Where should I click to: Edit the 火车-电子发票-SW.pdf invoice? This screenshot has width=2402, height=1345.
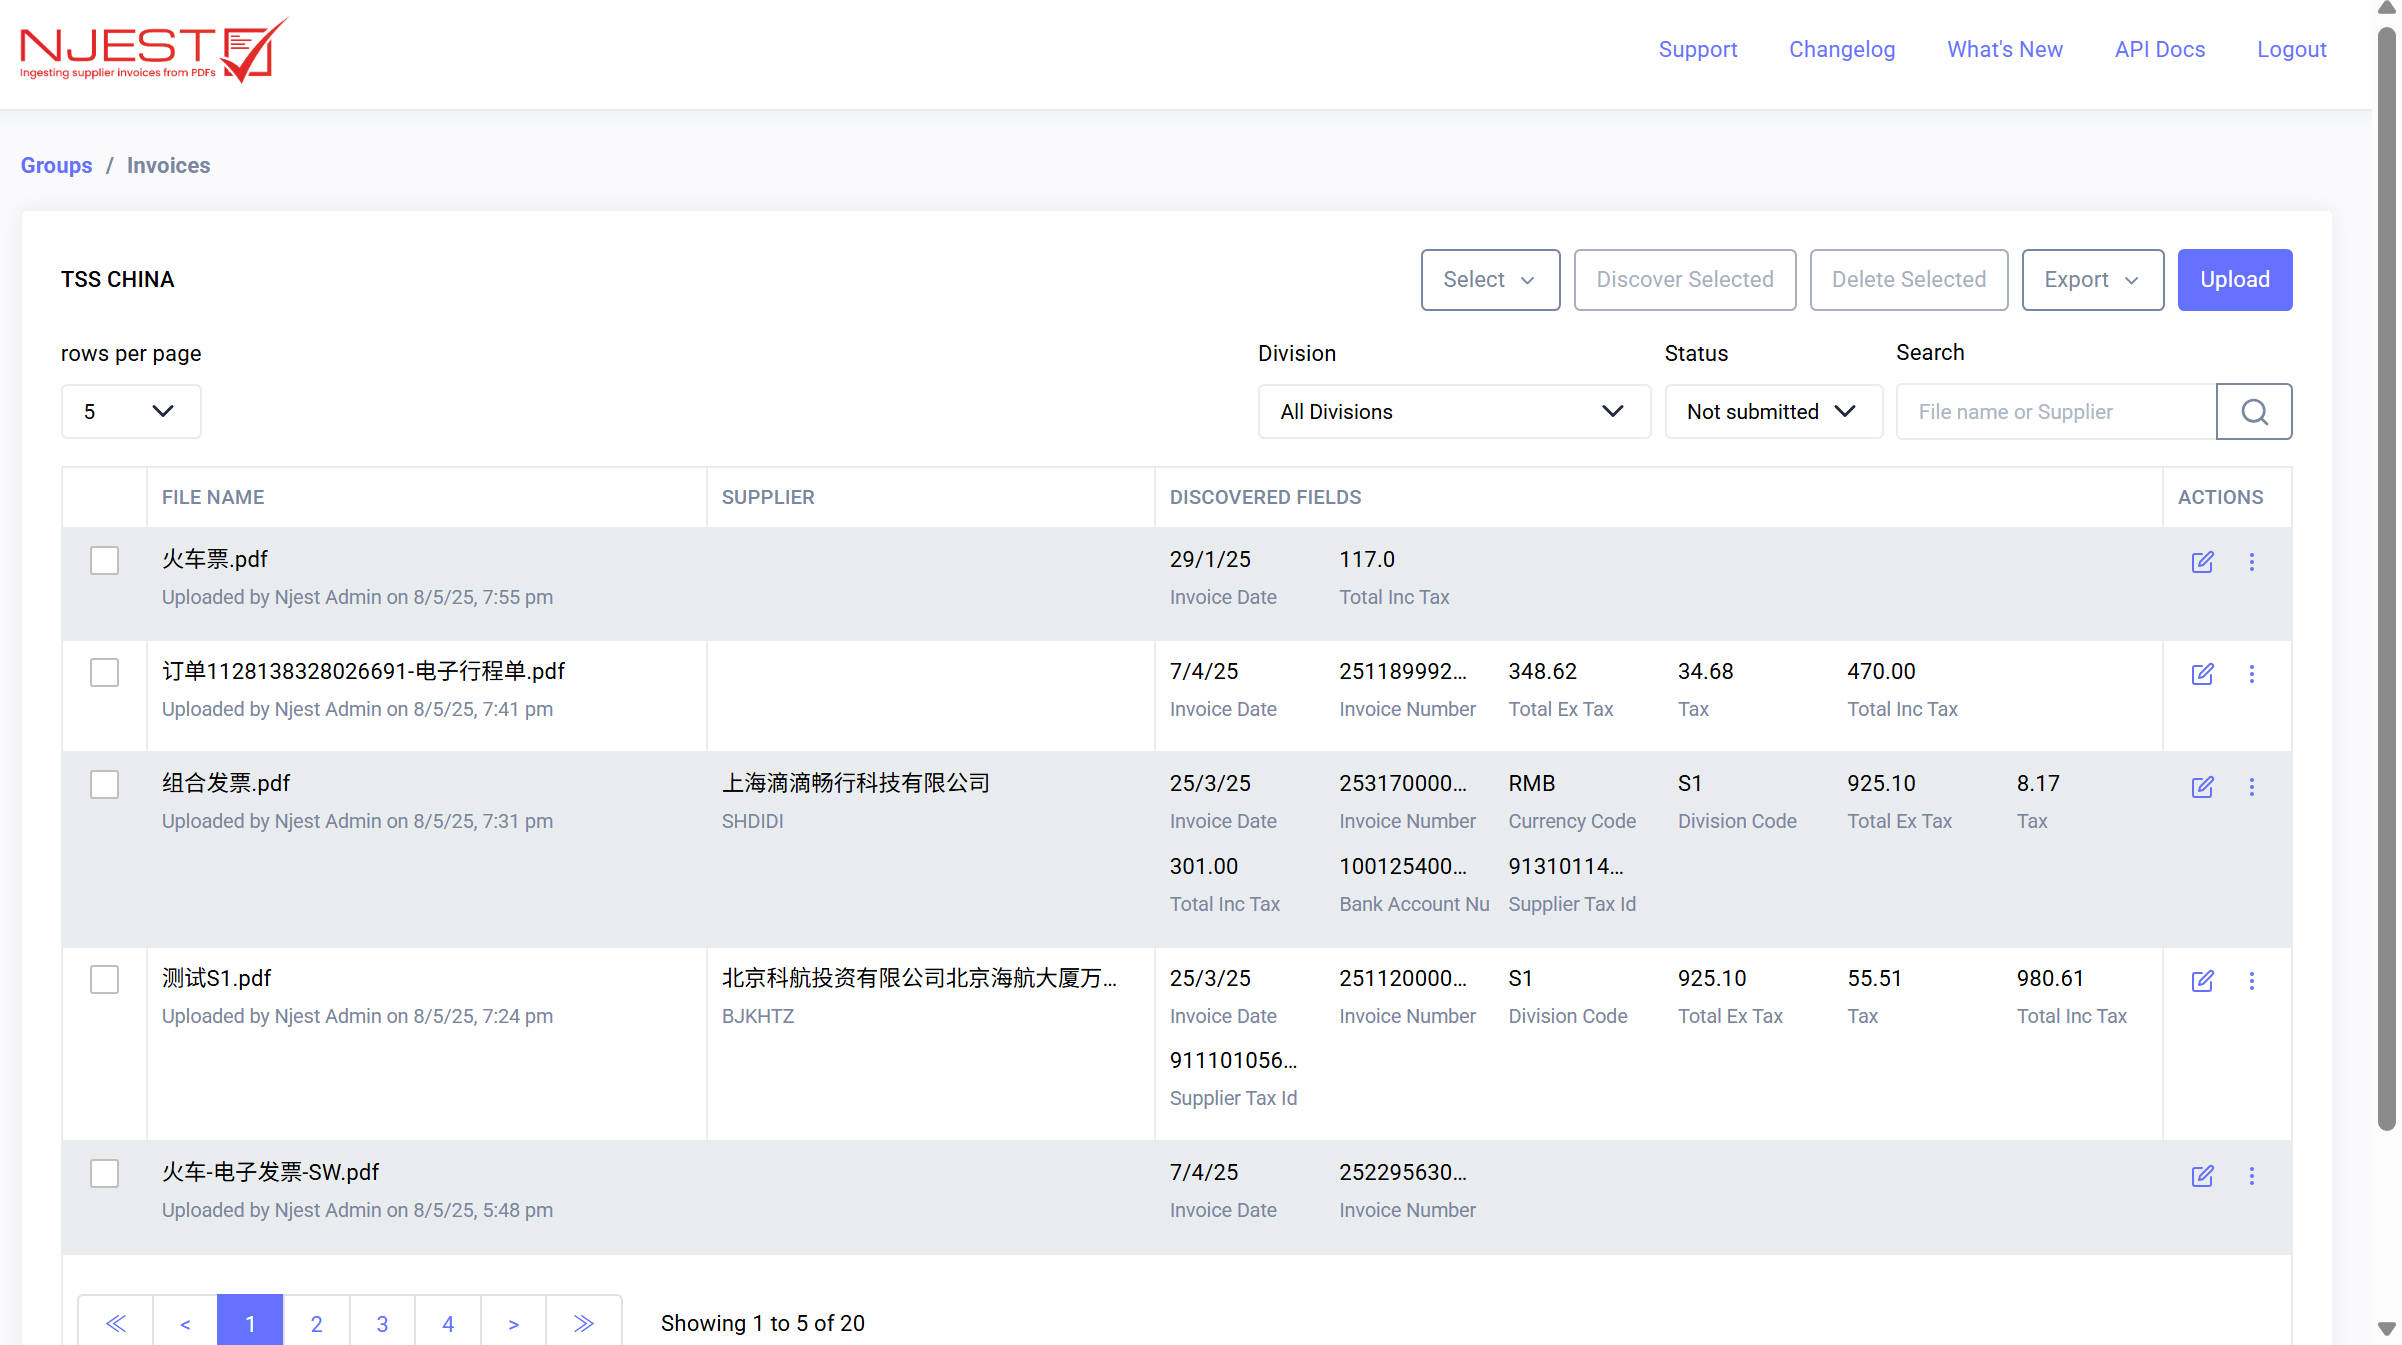tap(2202, 1176)
